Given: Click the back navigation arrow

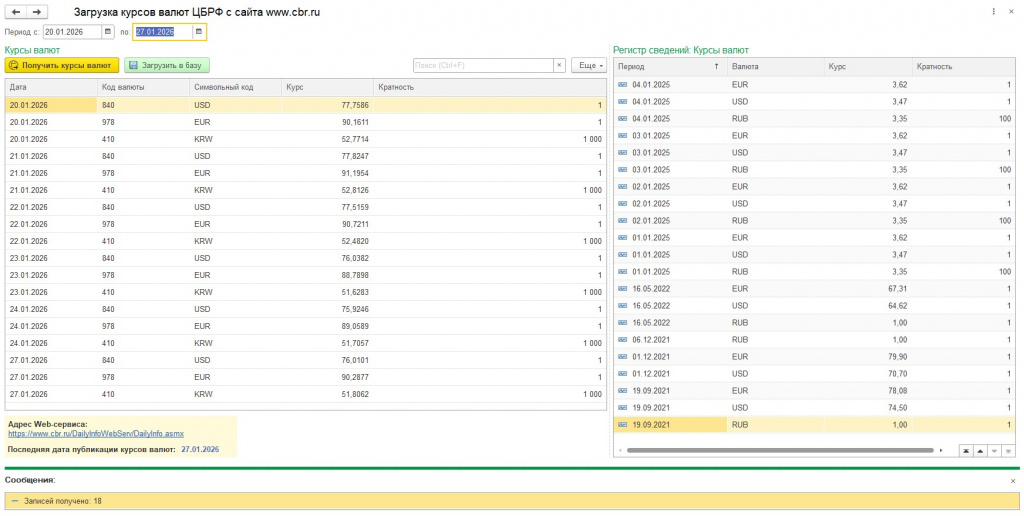Looking at the screenshot, I should pos(16,12).
